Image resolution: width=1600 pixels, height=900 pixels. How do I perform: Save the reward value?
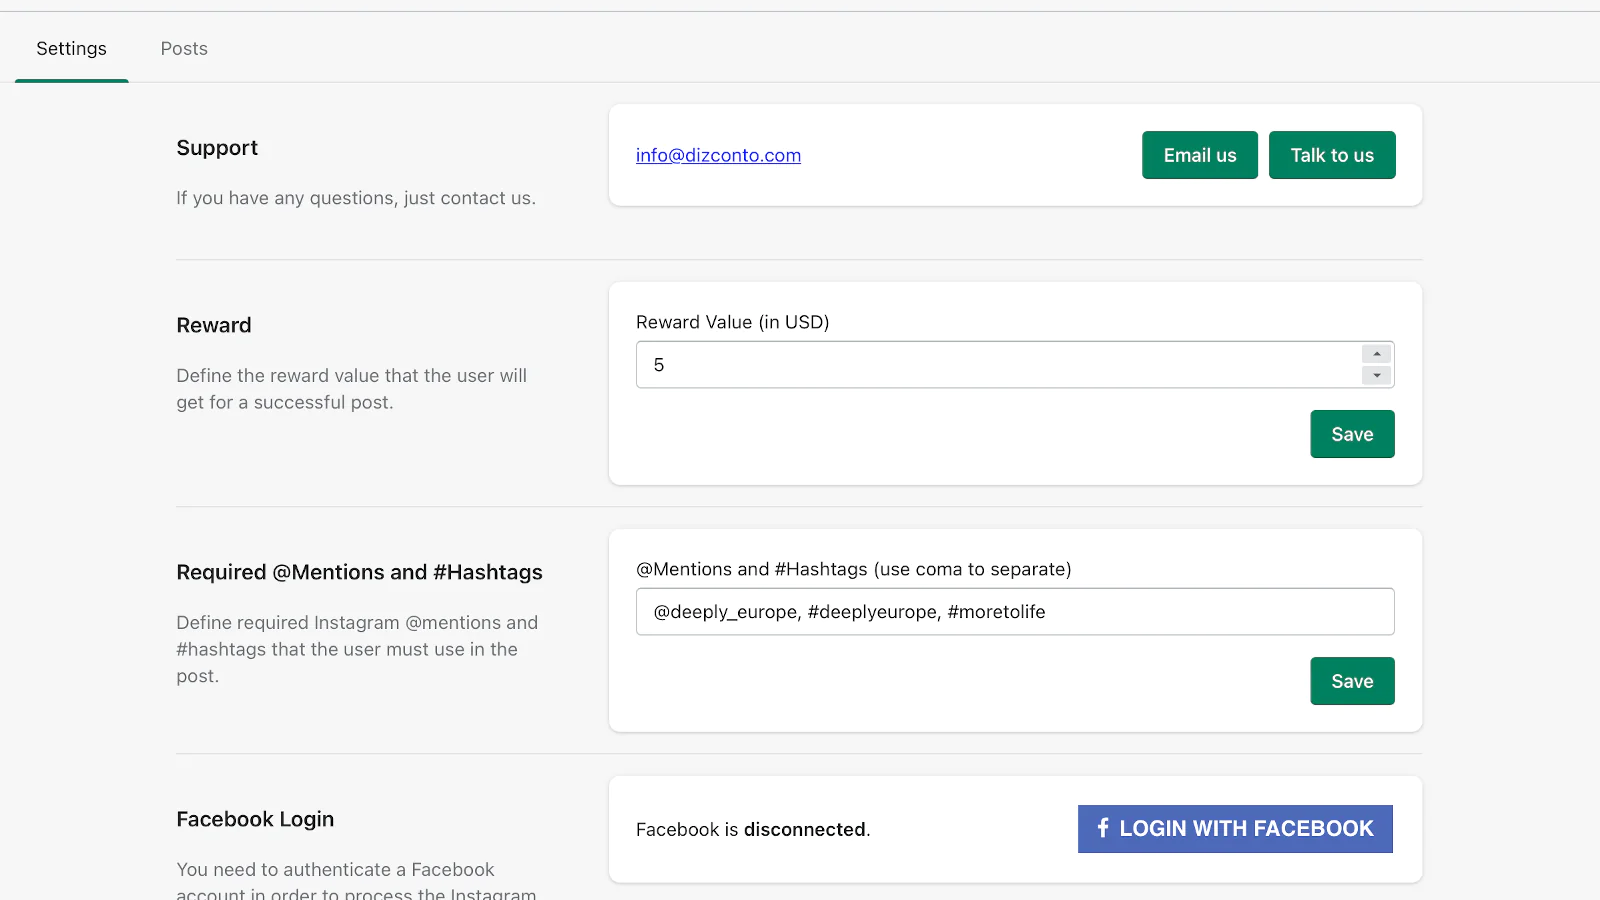point(1352,434)
